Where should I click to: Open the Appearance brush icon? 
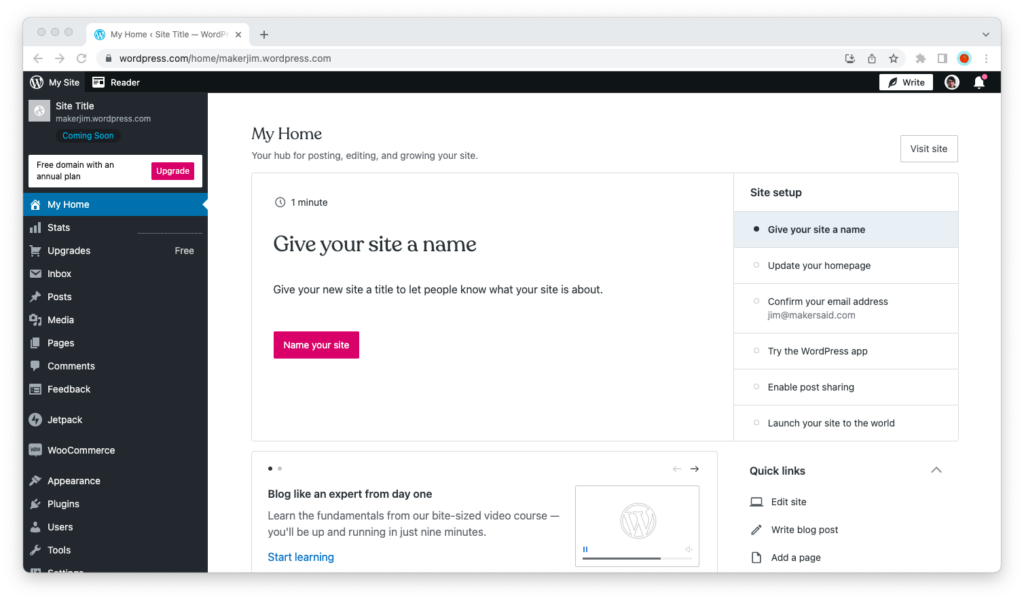click(35, 481)
